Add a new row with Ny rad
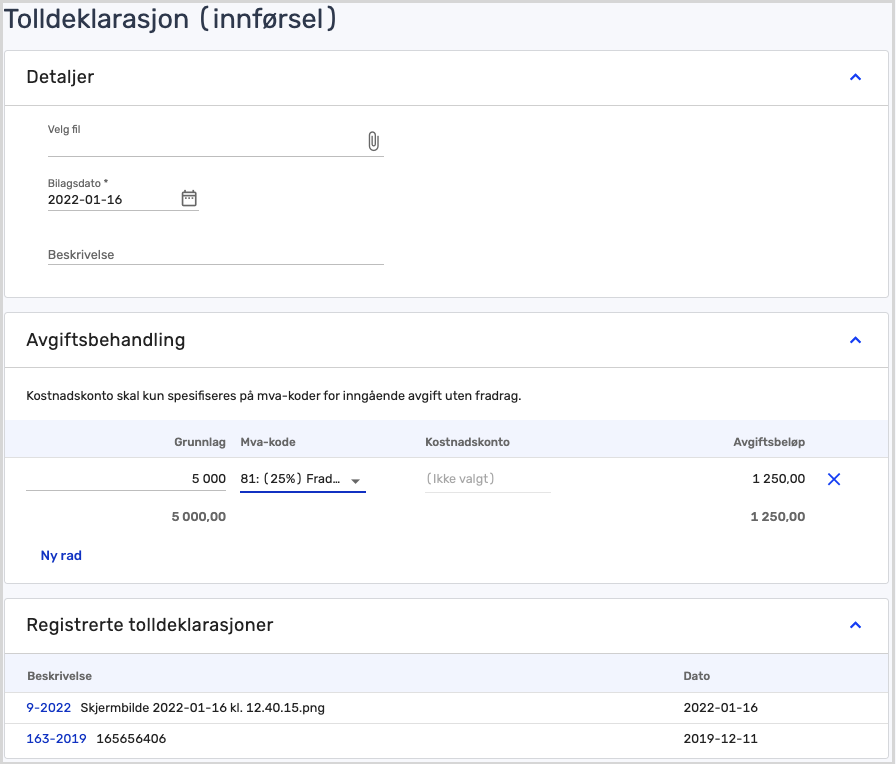896x764 pixels. [61, 555]
